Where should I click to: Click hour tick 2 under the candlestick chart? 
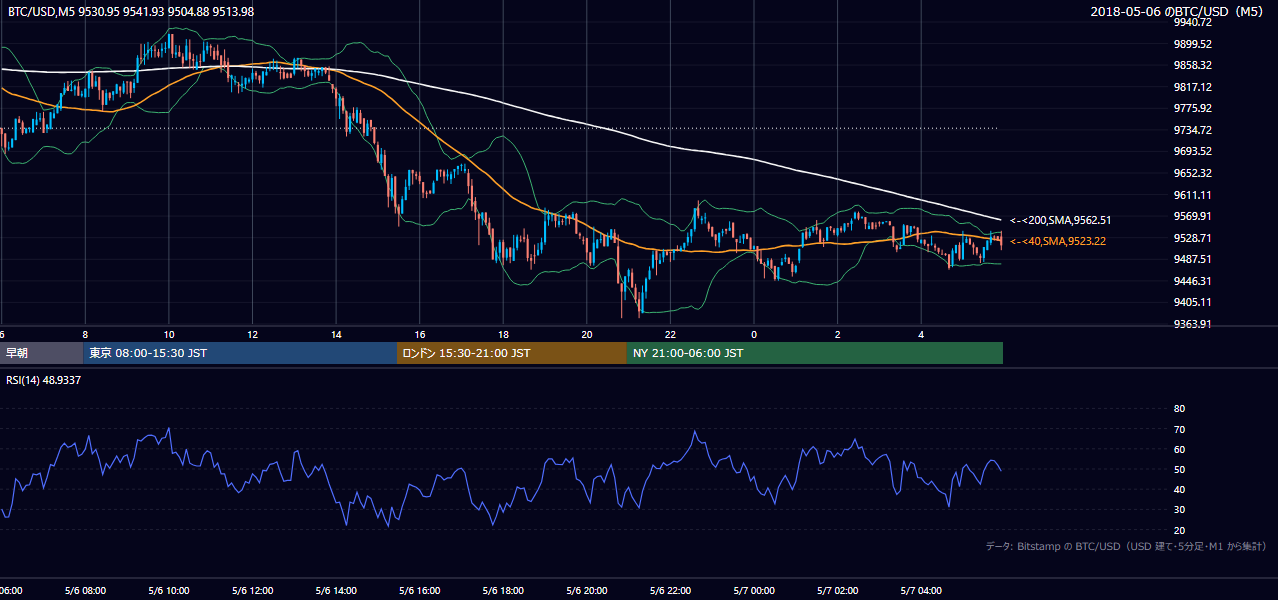coord(837,335)
